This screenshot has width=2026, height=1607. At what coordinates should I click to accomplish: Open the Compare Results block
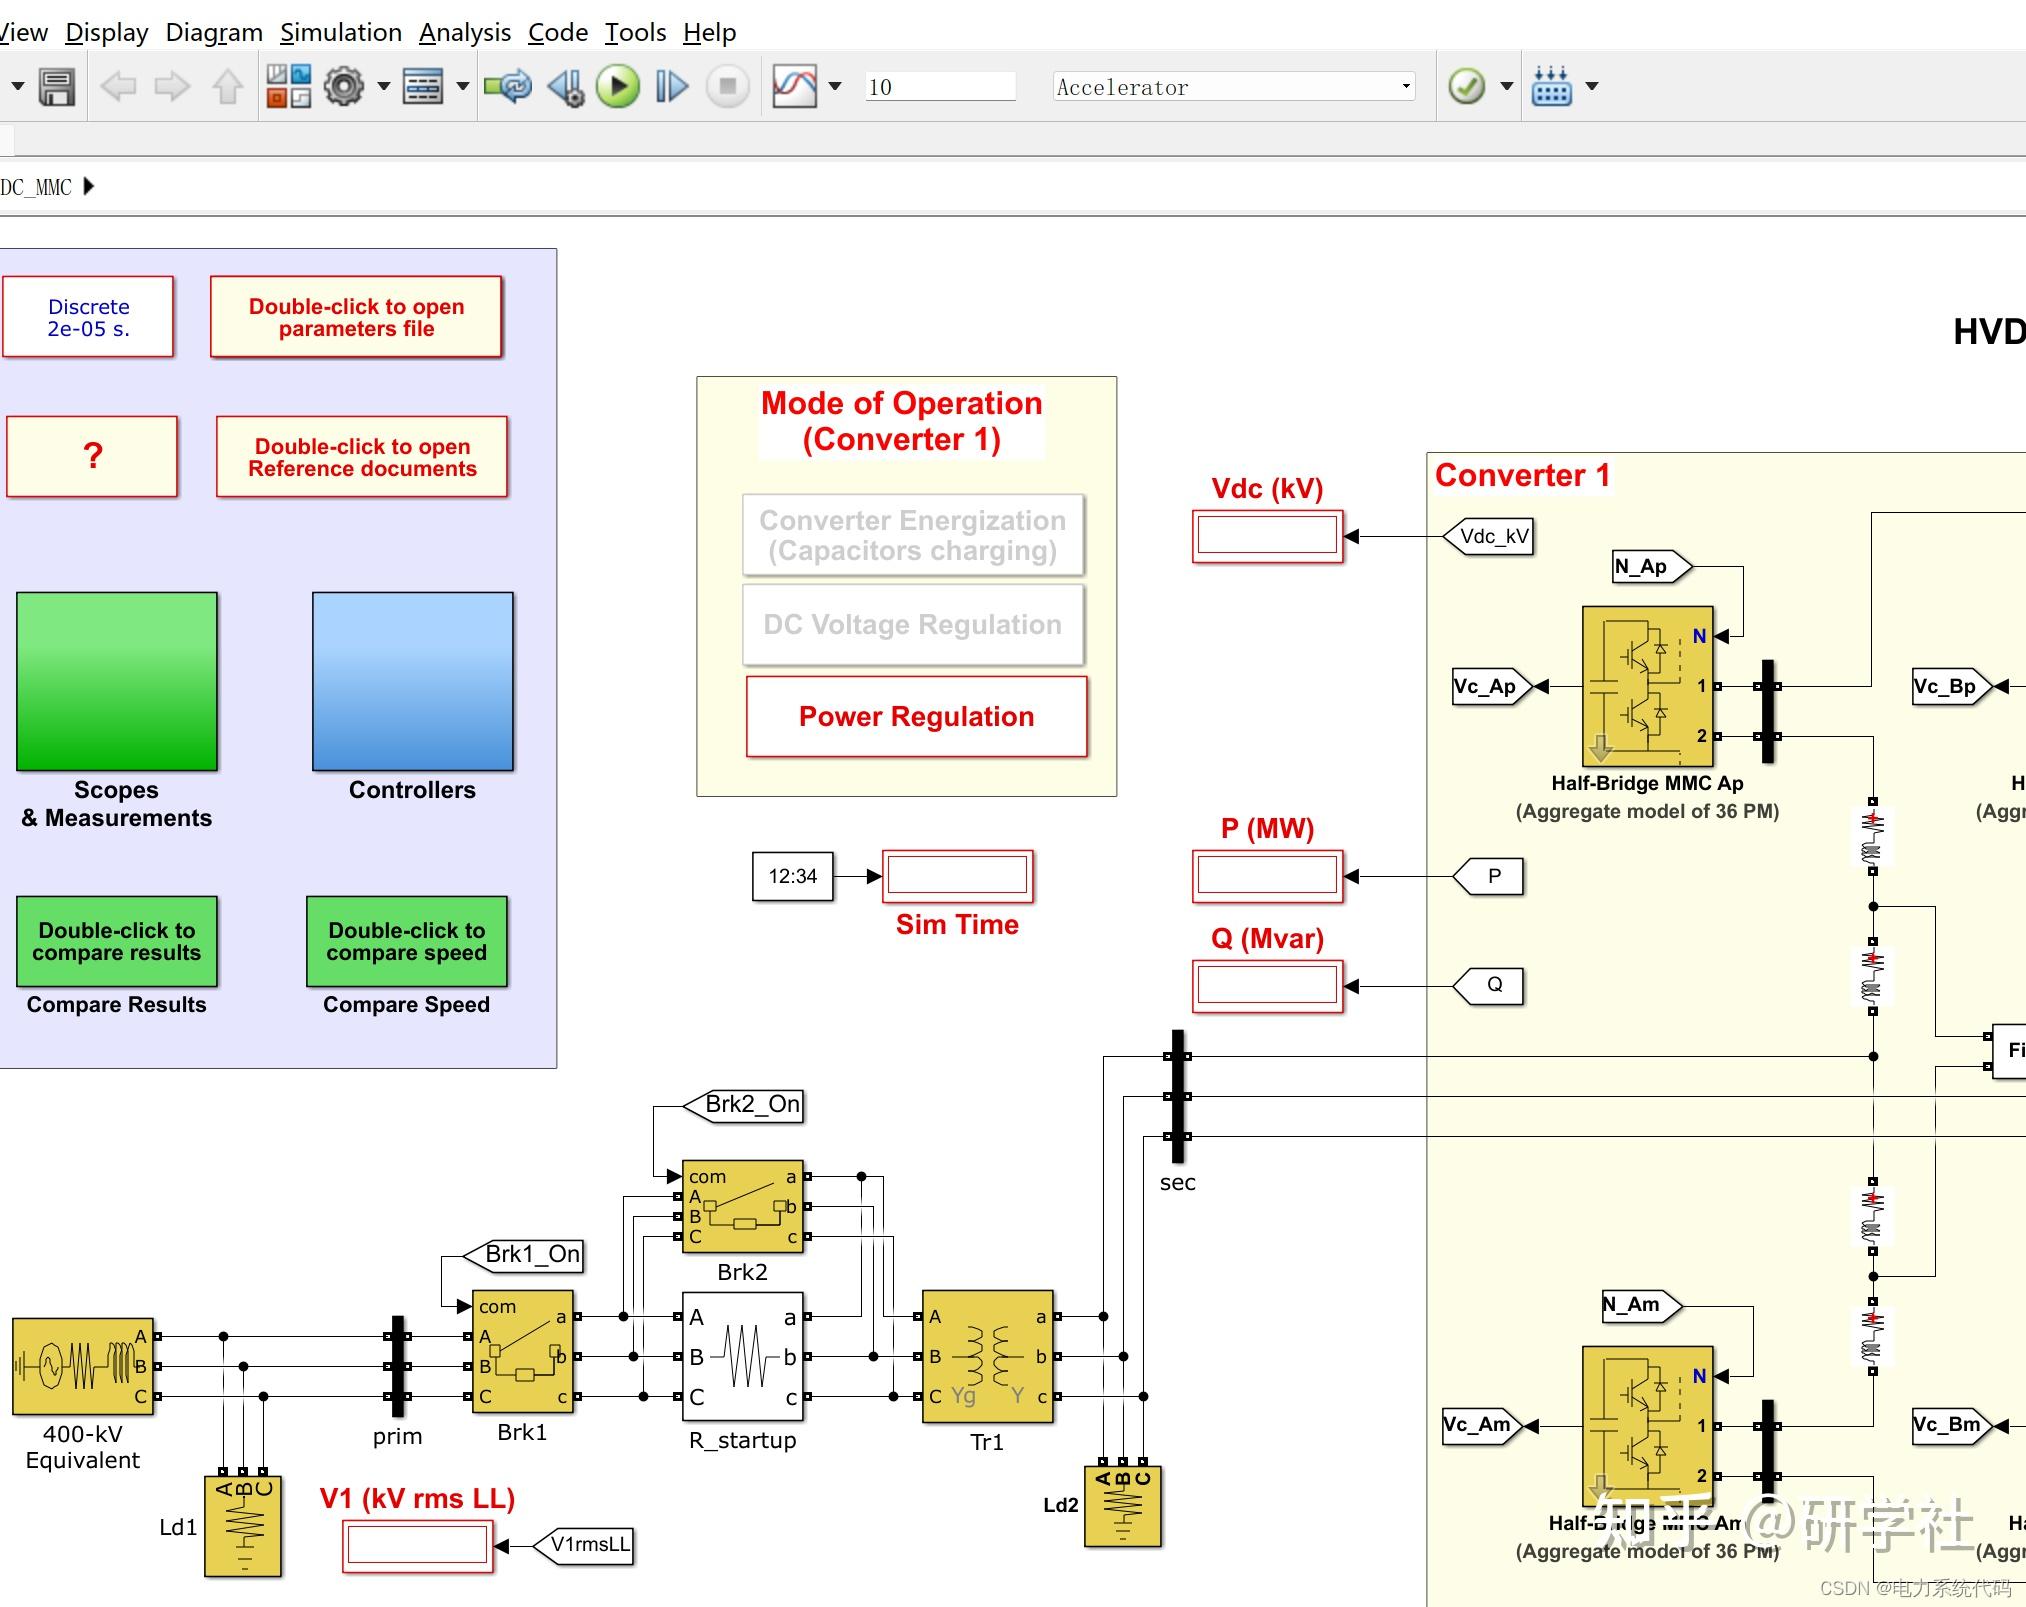(x=116, y=941)
